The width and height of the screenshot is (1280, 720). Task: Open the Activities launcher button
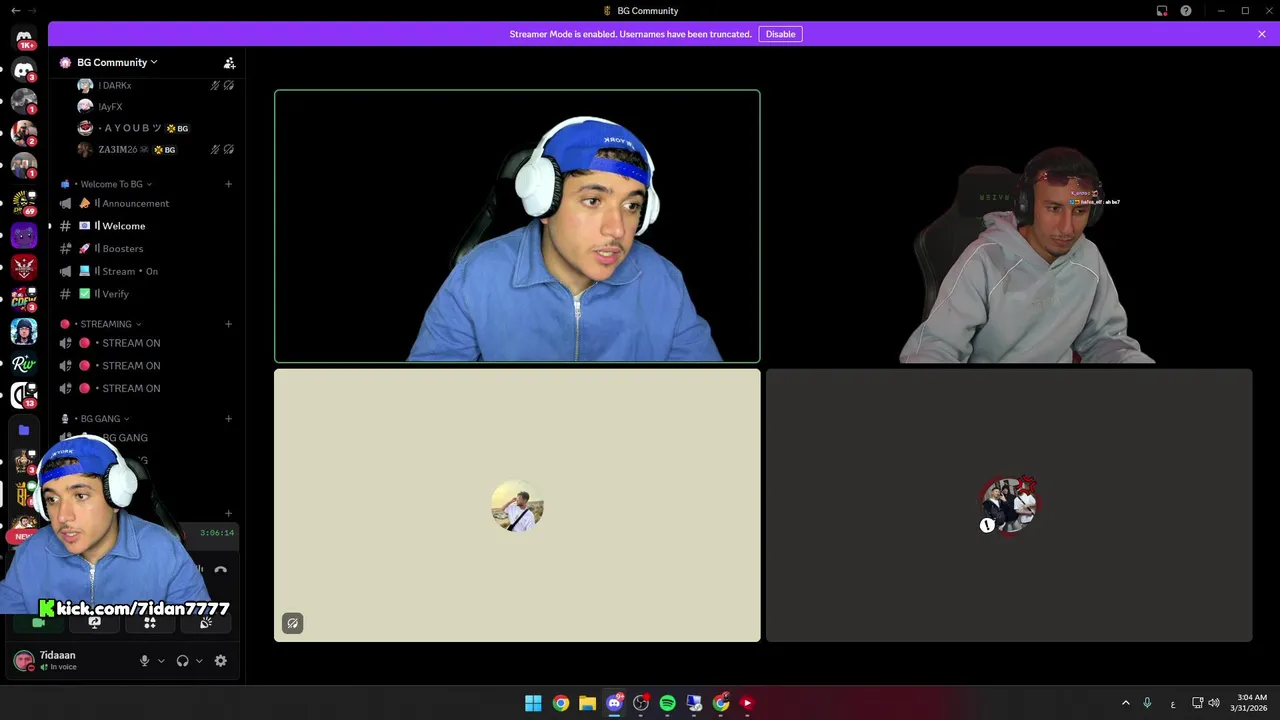point(150,623)
